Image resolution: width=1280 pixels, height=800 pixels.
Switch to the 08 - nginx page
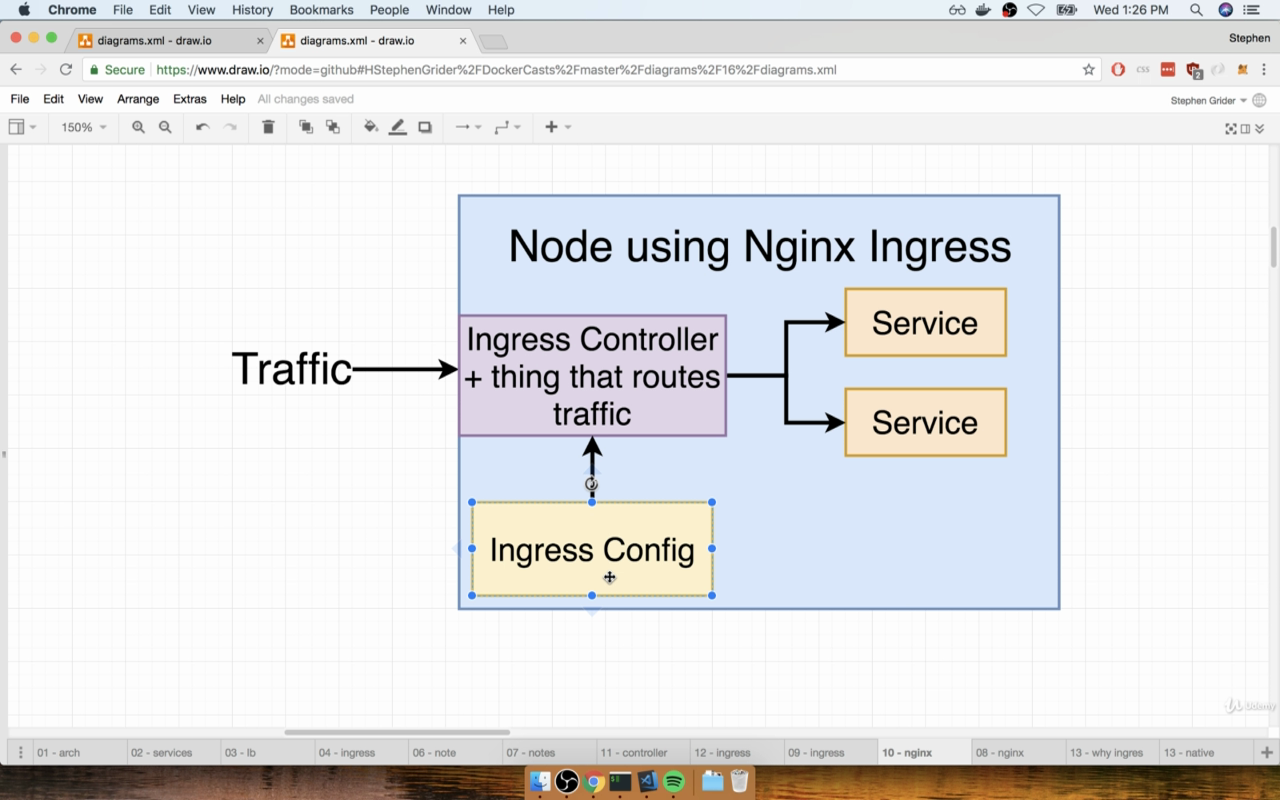(1019, 752)
